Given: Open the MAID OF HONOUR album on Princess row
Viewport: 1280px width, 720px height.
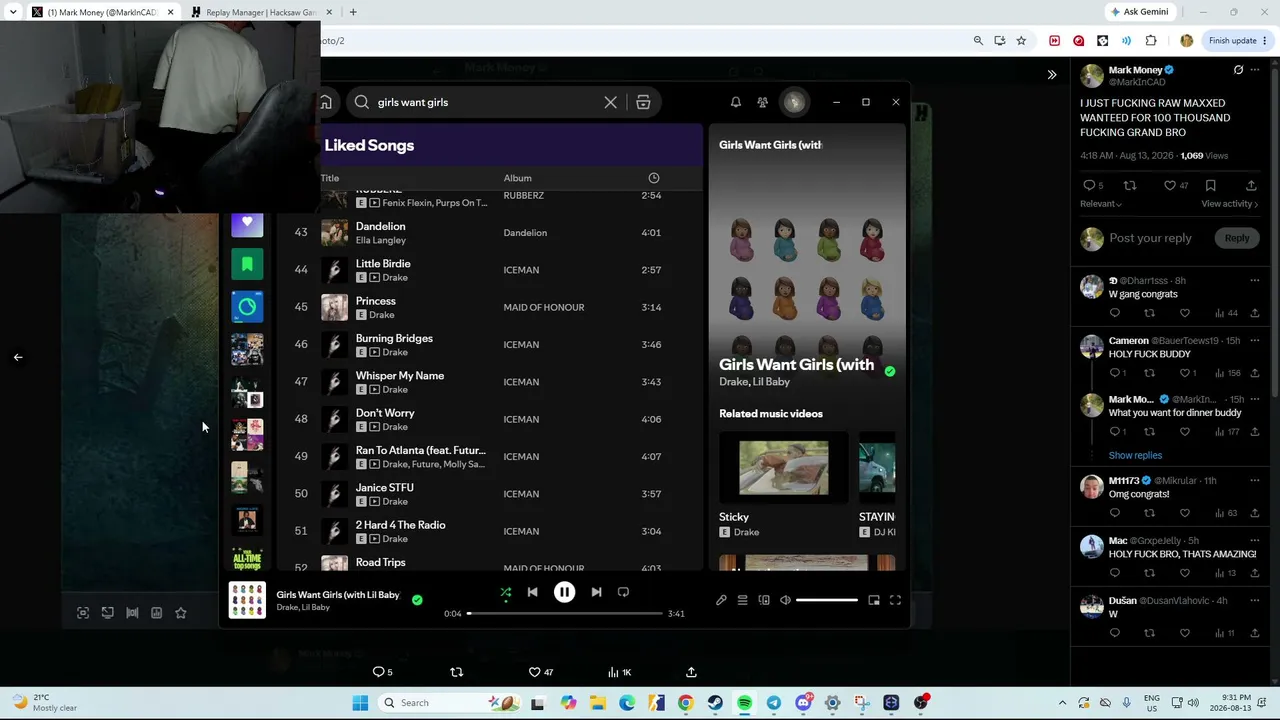Looking at the screenshot, I should (x=543, y=307).
